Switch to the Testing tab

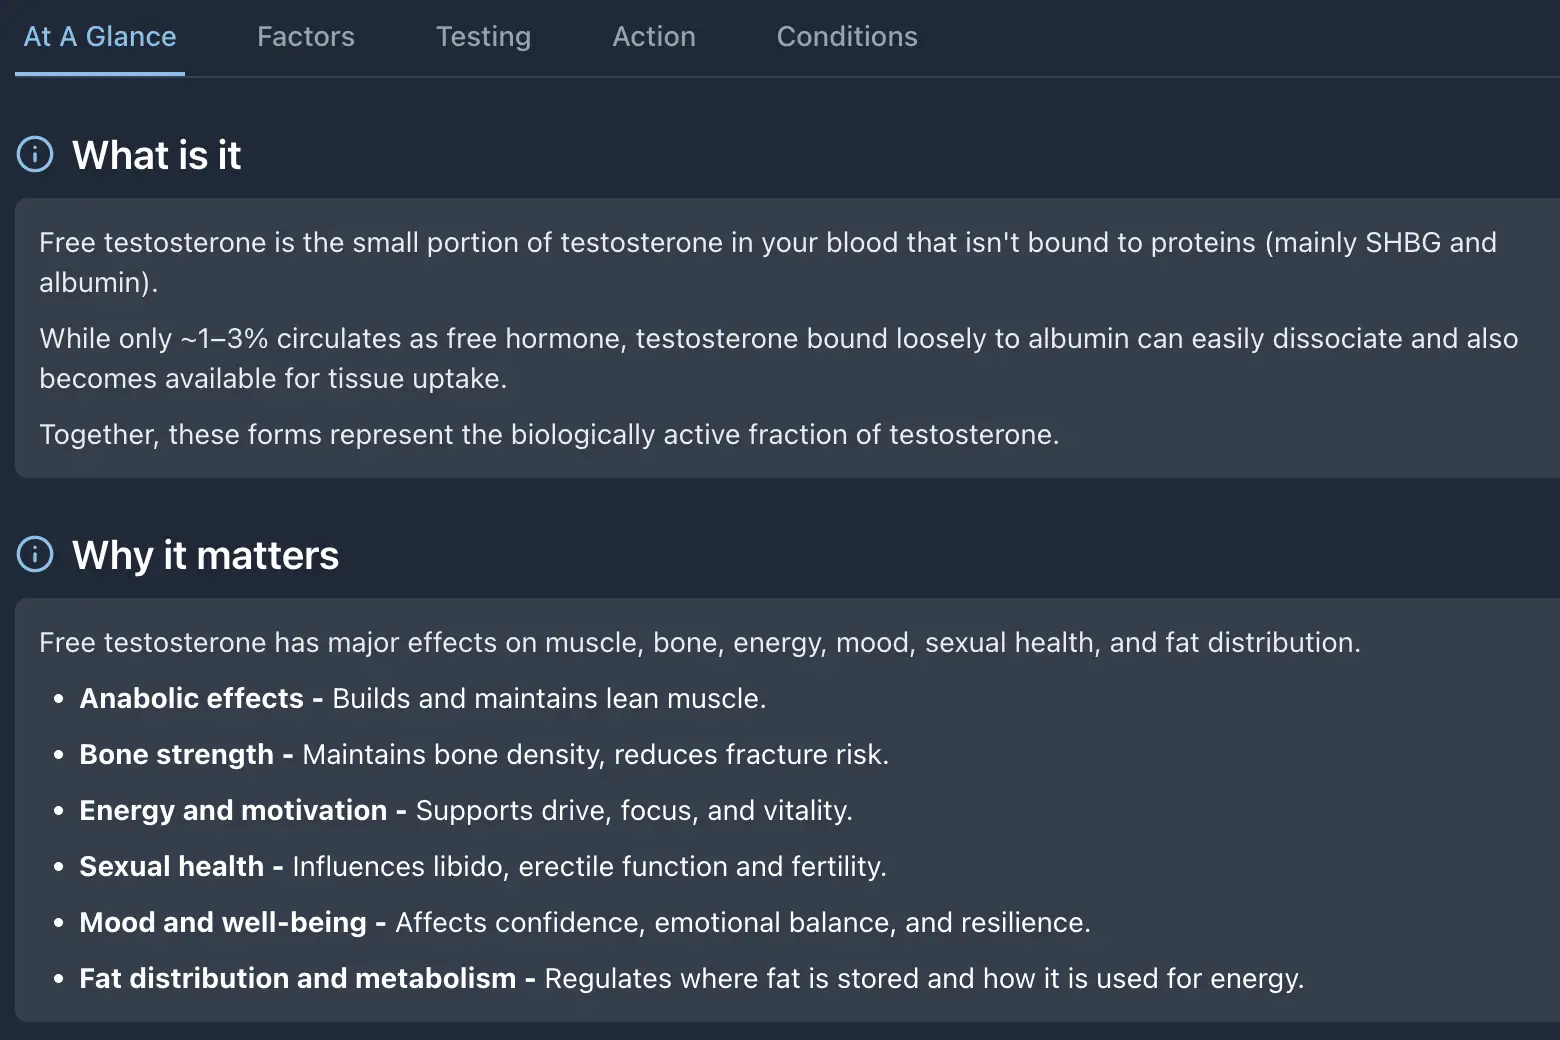tap(483, 37)
